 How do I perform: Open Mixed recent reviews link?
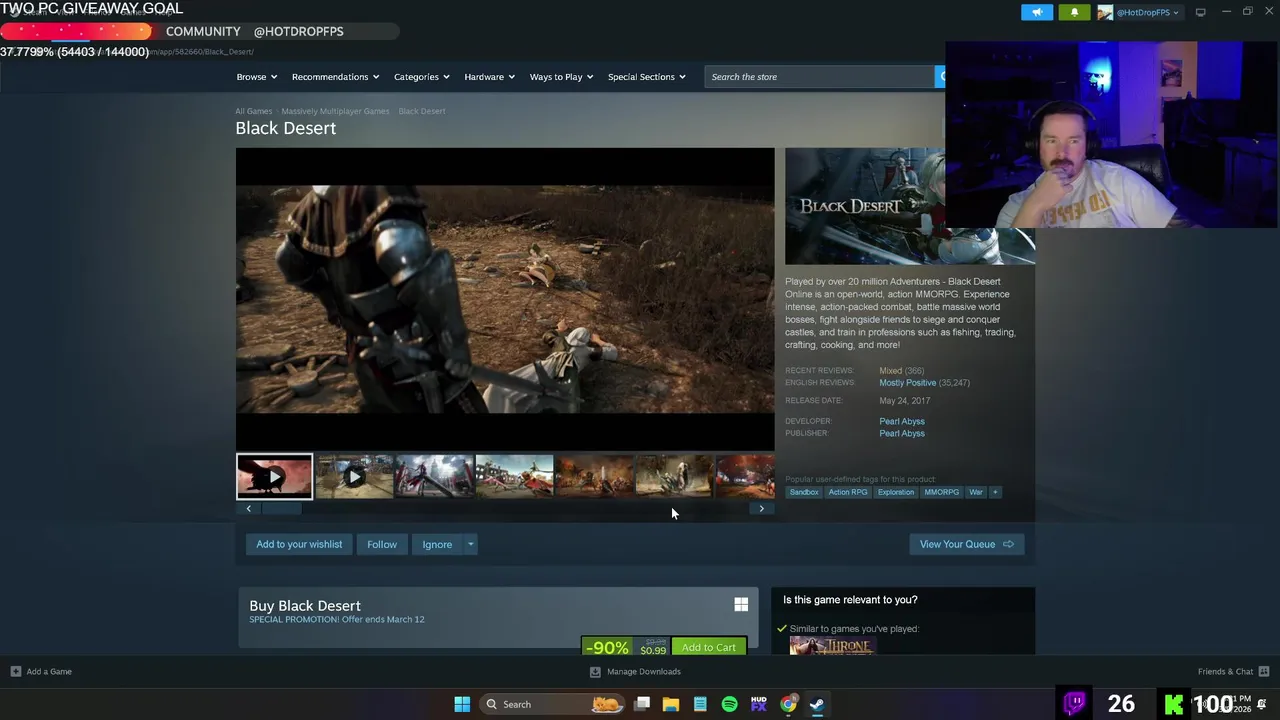(x=890, y=371)
